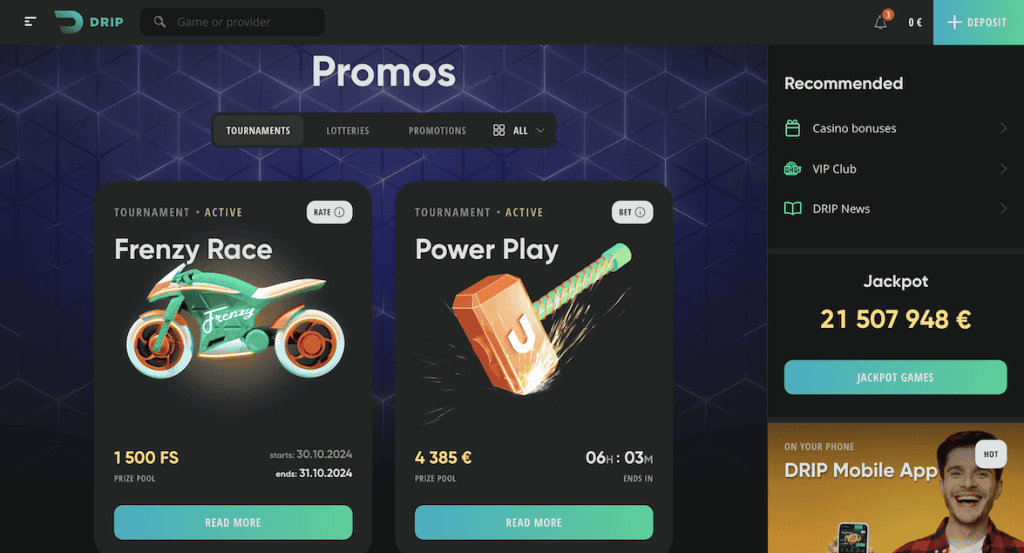Viewport: 1024px width, 553px height.
Task: Open the hamburger side menu
Action: pos(30,22)
